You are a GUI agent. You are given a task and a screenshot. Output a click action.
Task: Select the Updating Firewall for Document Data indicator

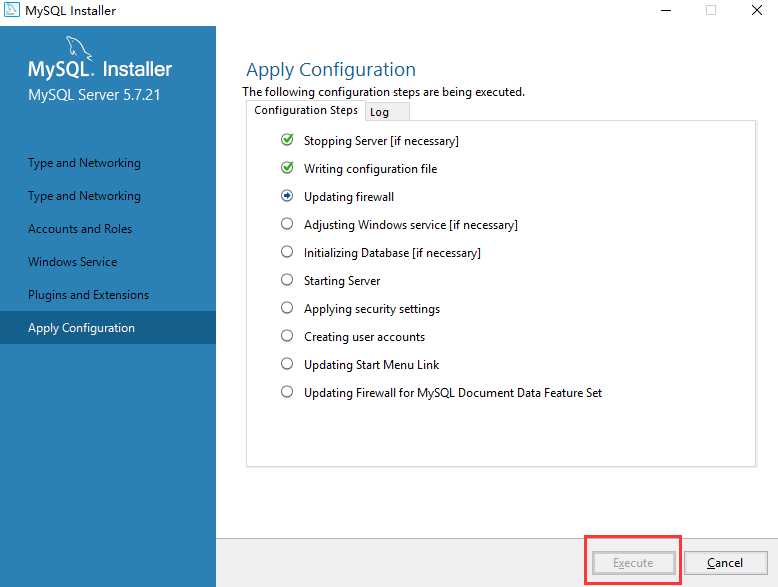287,392
